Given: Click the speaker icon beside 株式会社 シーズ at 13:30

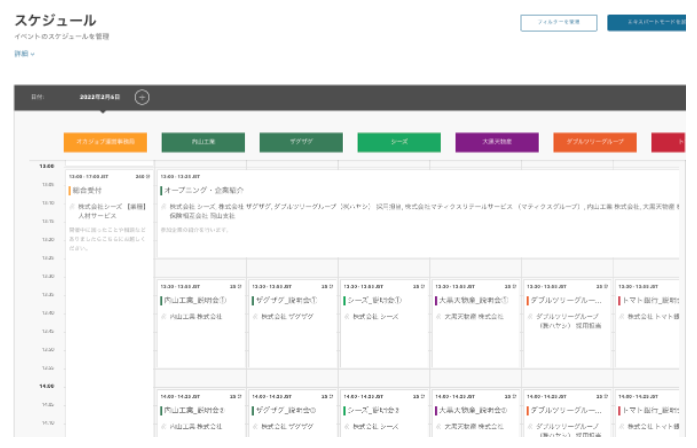Looking at the screenshot, I should coord(347,316).
